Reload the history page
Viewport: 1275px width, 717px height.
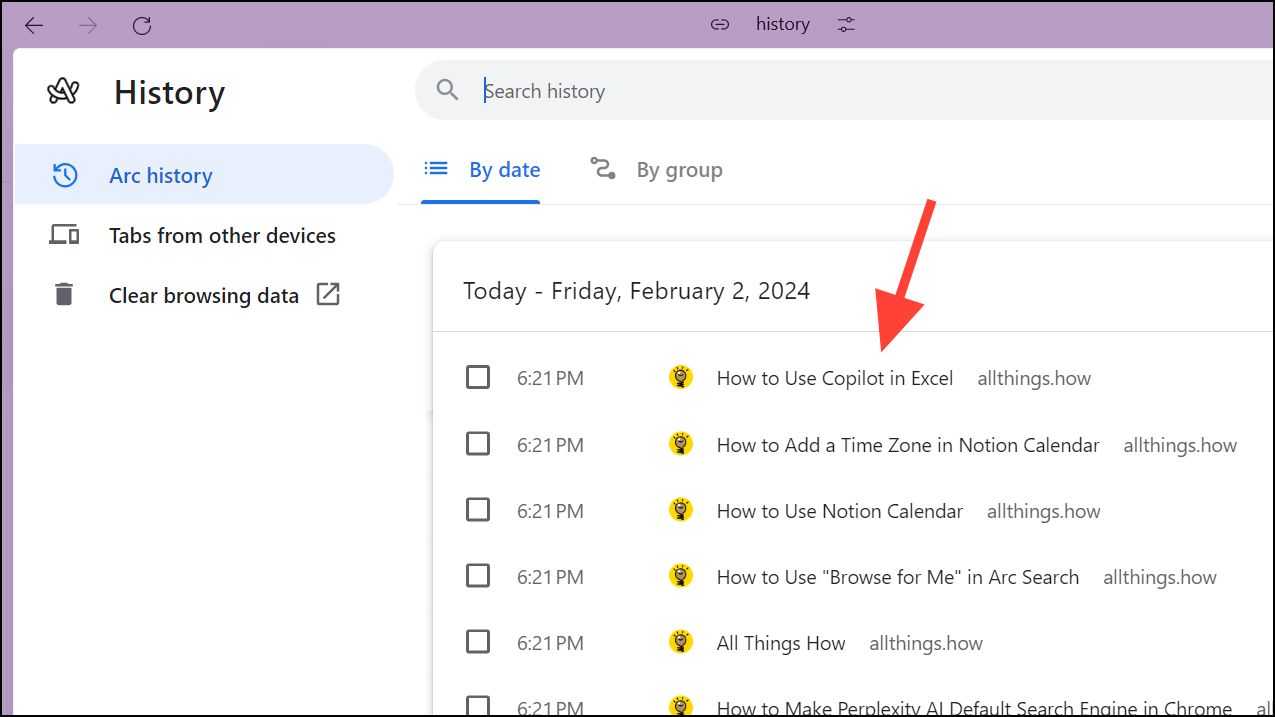click(142, 25)
